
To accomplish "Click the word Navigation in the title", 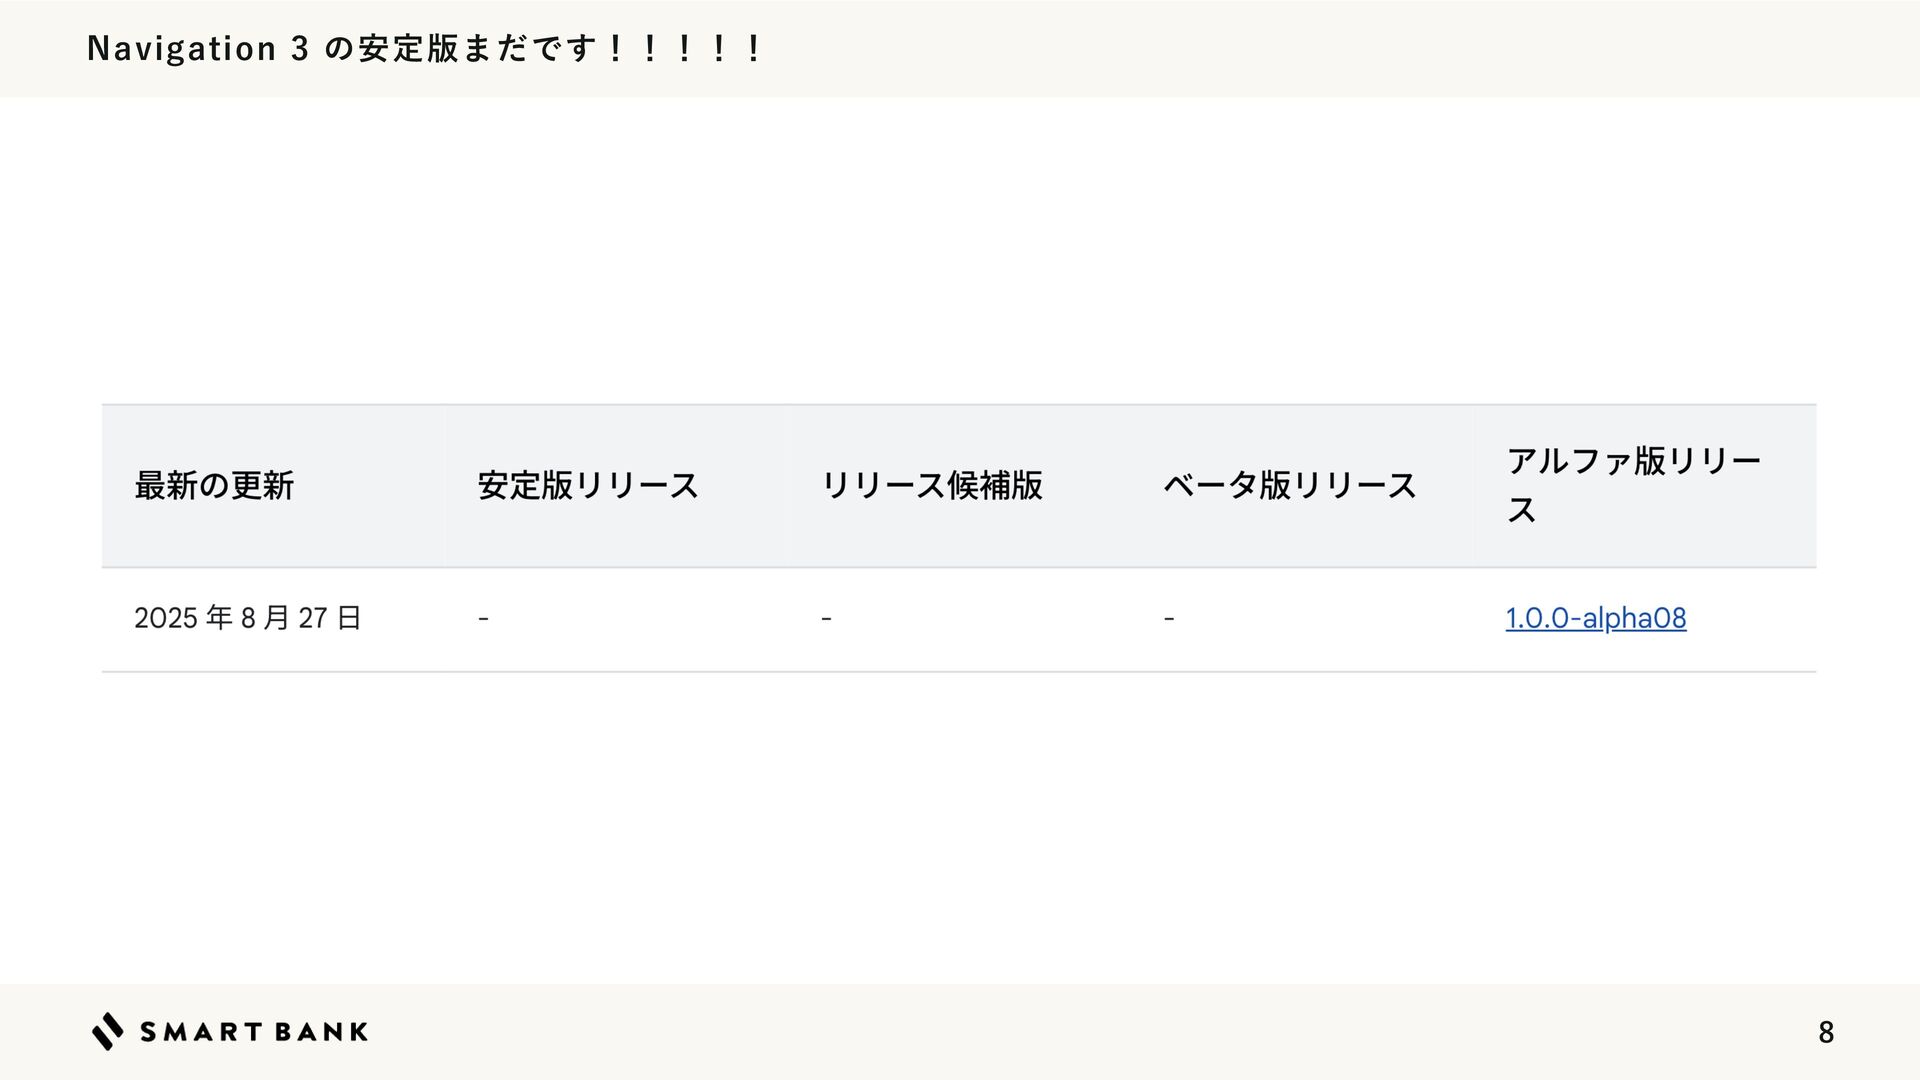I will [x=182, y=48].
